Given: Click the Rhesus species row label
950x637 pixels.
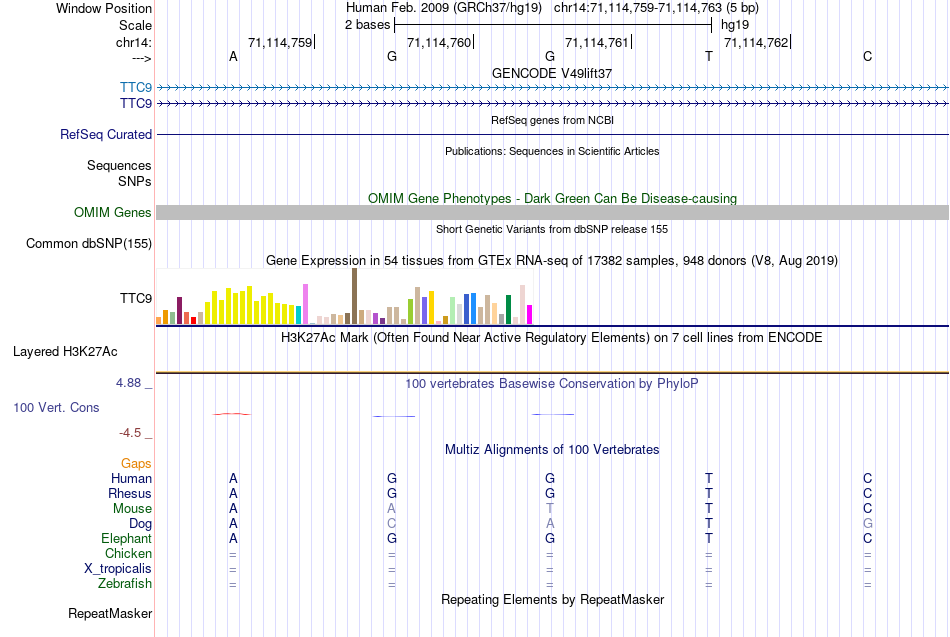Looking at the screenshot, I should 130,493.
